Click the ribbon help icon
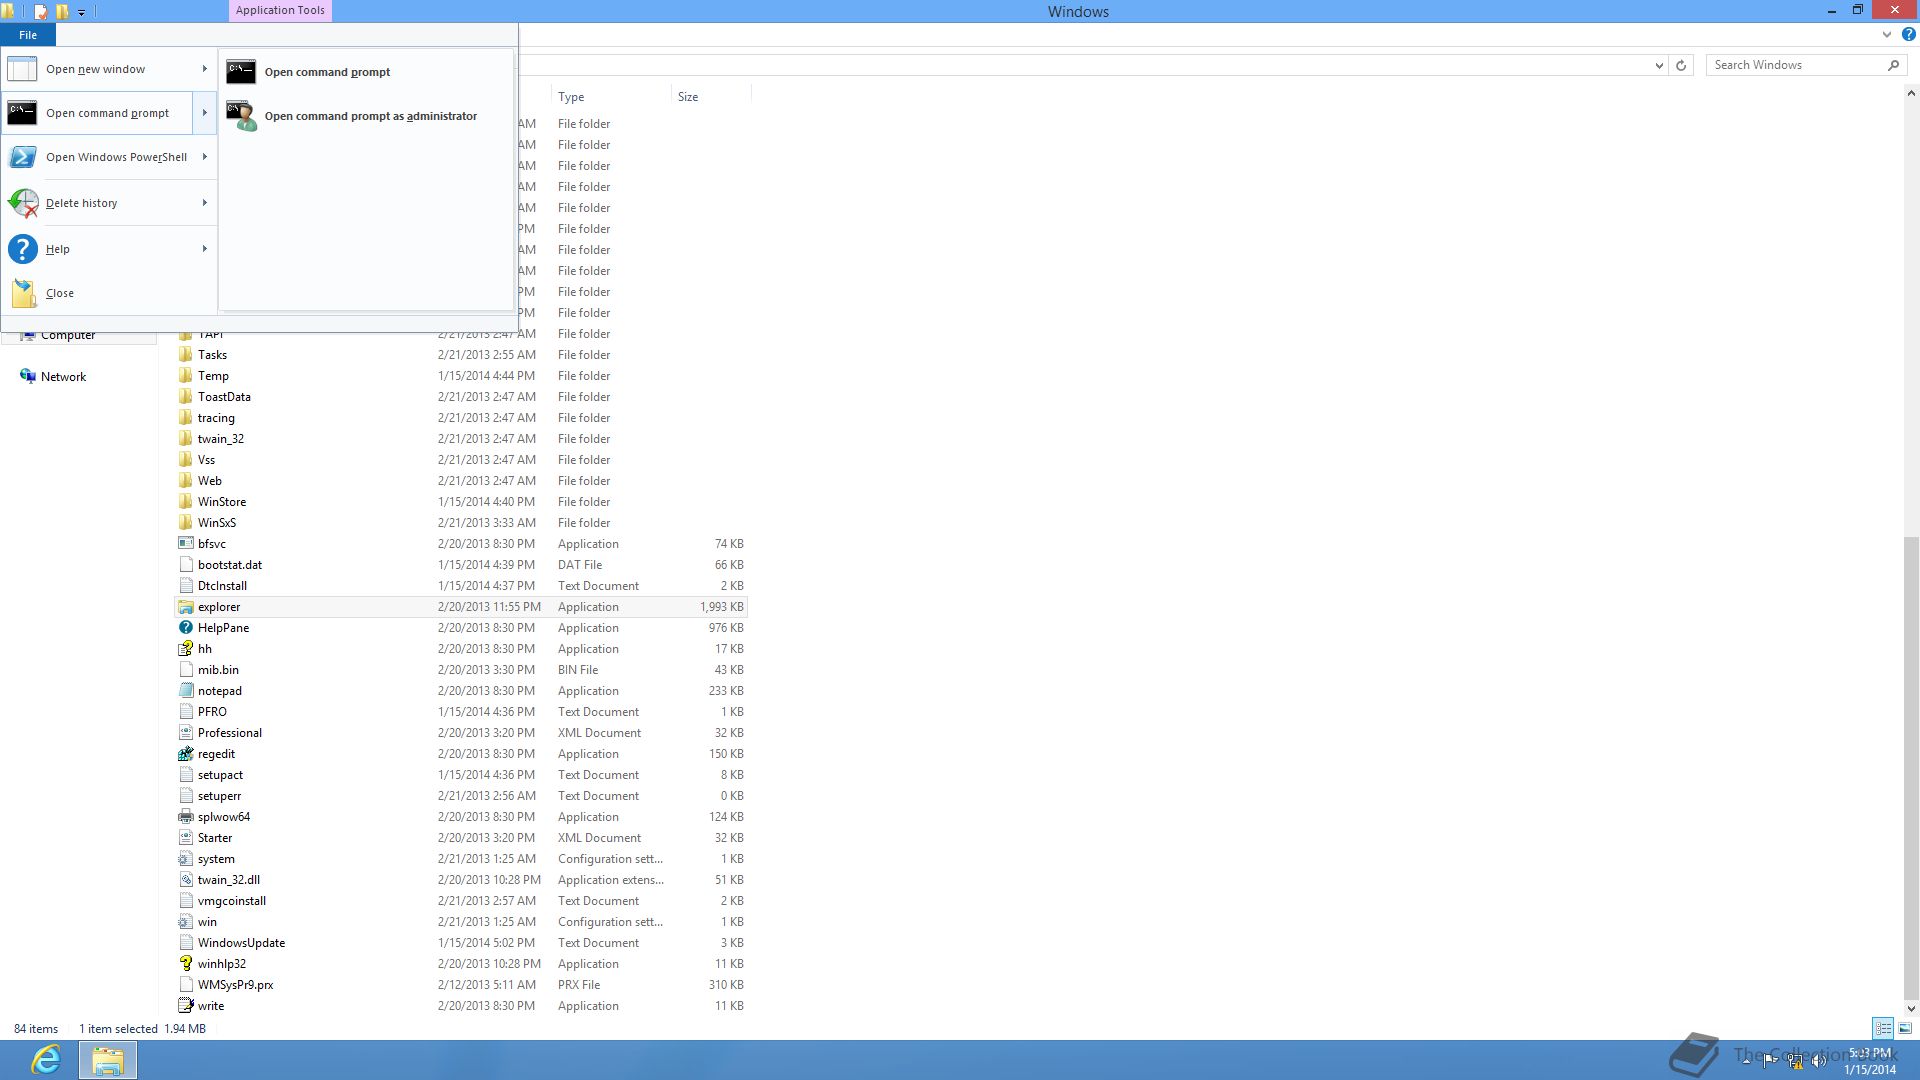Image resolution: width=1920 pixels, height=1080 pixels. click(x=1908, y=34)
